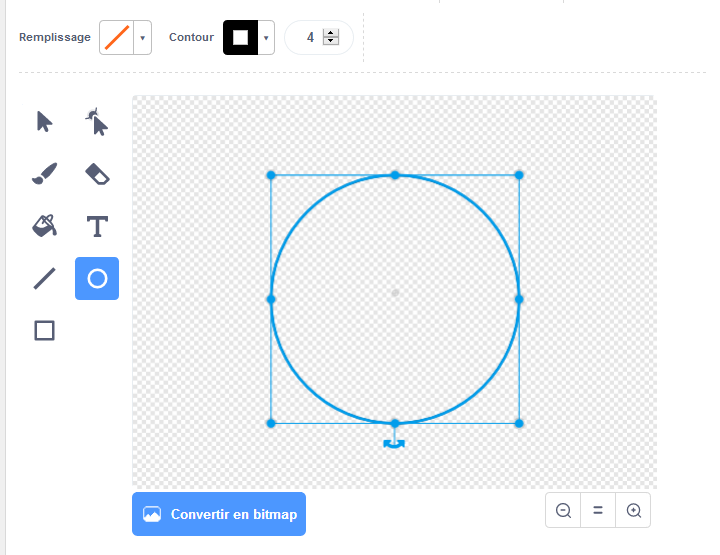The width and height of the screenshot is (720, 555).
Task: Click the black Contour color swatch
Action: pos(240,38)
